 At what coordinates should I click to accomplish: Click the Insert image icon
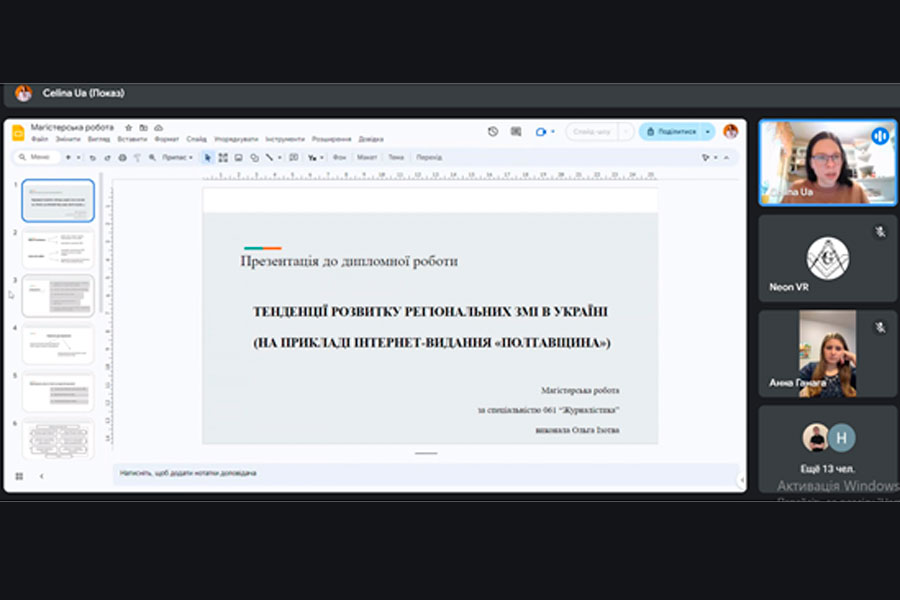238,157
